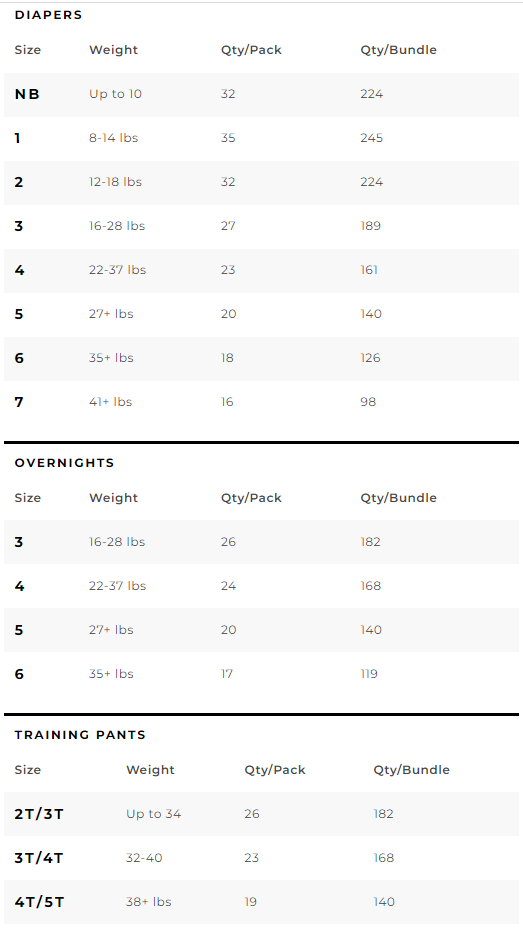Select the 4T/5T size label
The height and width of the screenshot is (932, 523).
39,902
